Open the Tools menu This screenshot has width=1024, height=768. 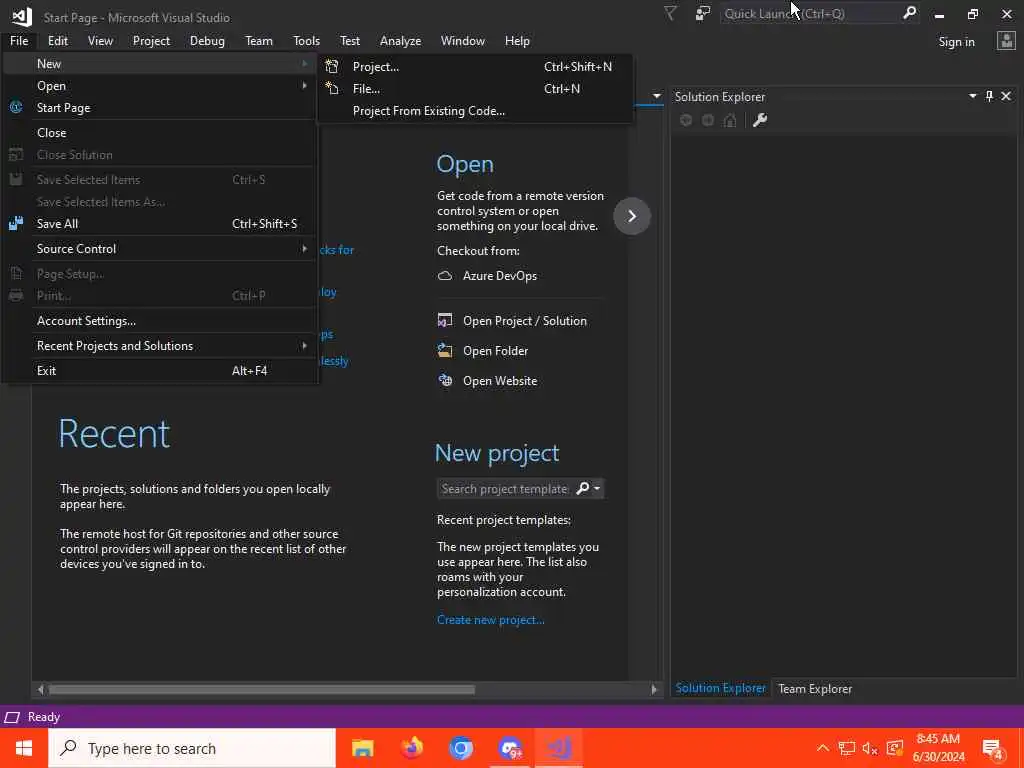click(x=306, y=40)
